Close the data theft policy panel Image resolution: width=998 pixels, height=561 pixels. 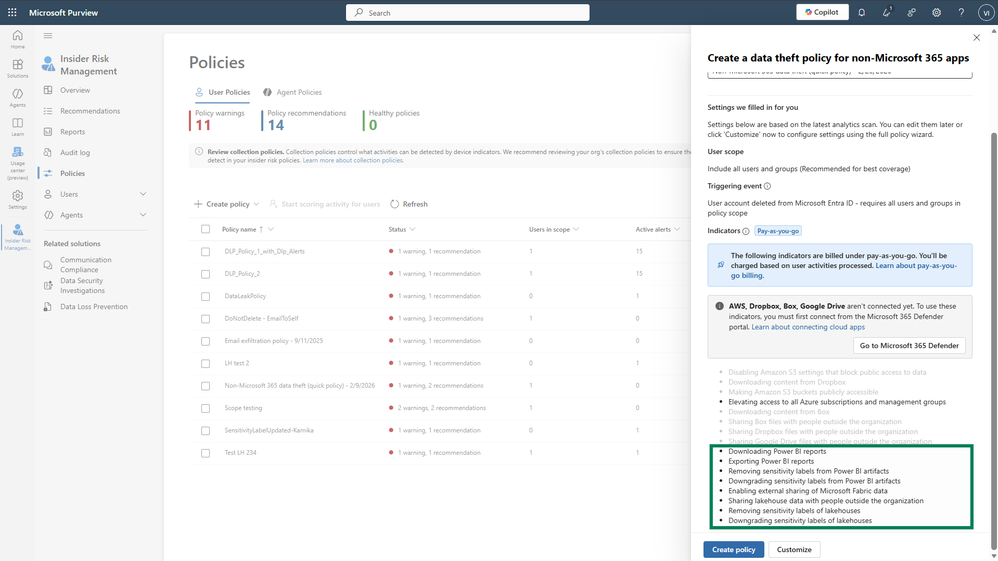976,38
